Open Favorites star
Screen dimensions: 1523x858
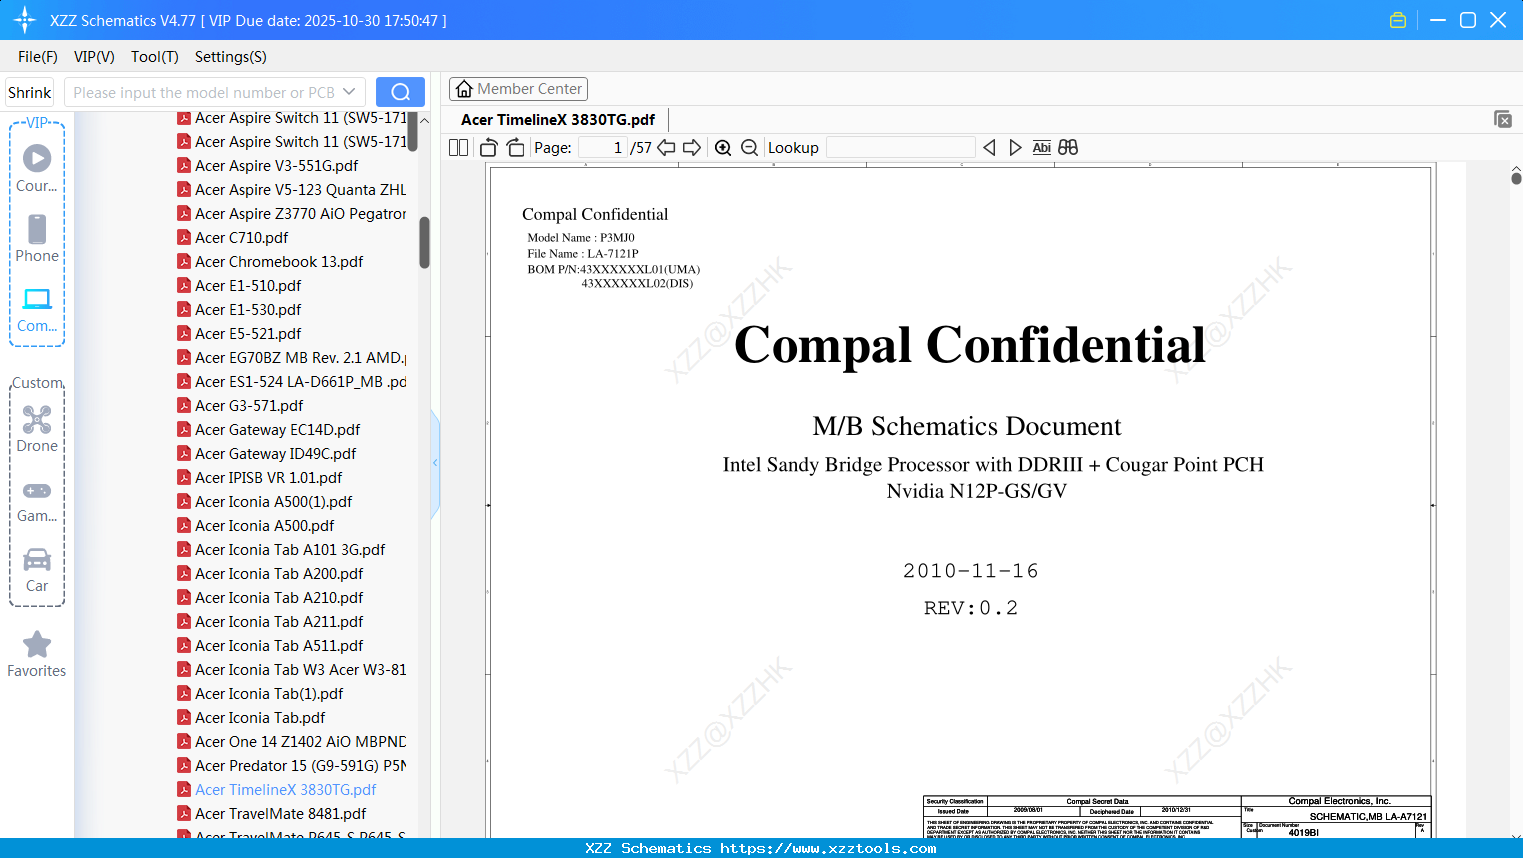[37, 654]
